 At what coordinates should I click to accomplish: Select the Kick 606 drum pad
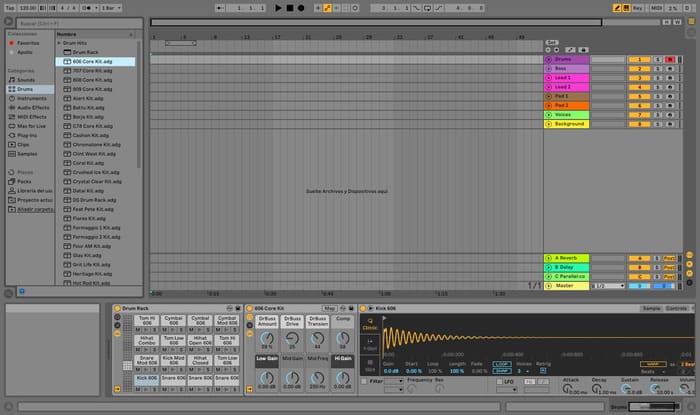pyautogui.click(x=147, y=378)
